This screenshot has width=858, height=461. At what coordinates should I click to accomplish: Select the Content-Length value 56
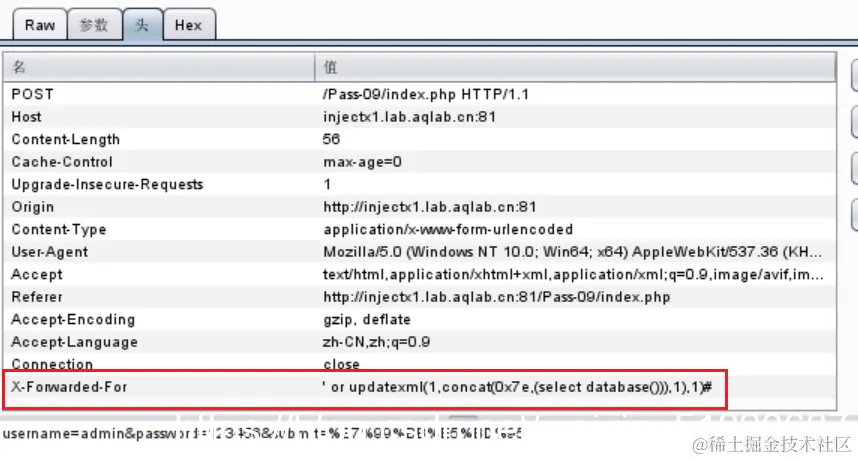[x=331, y=139]
